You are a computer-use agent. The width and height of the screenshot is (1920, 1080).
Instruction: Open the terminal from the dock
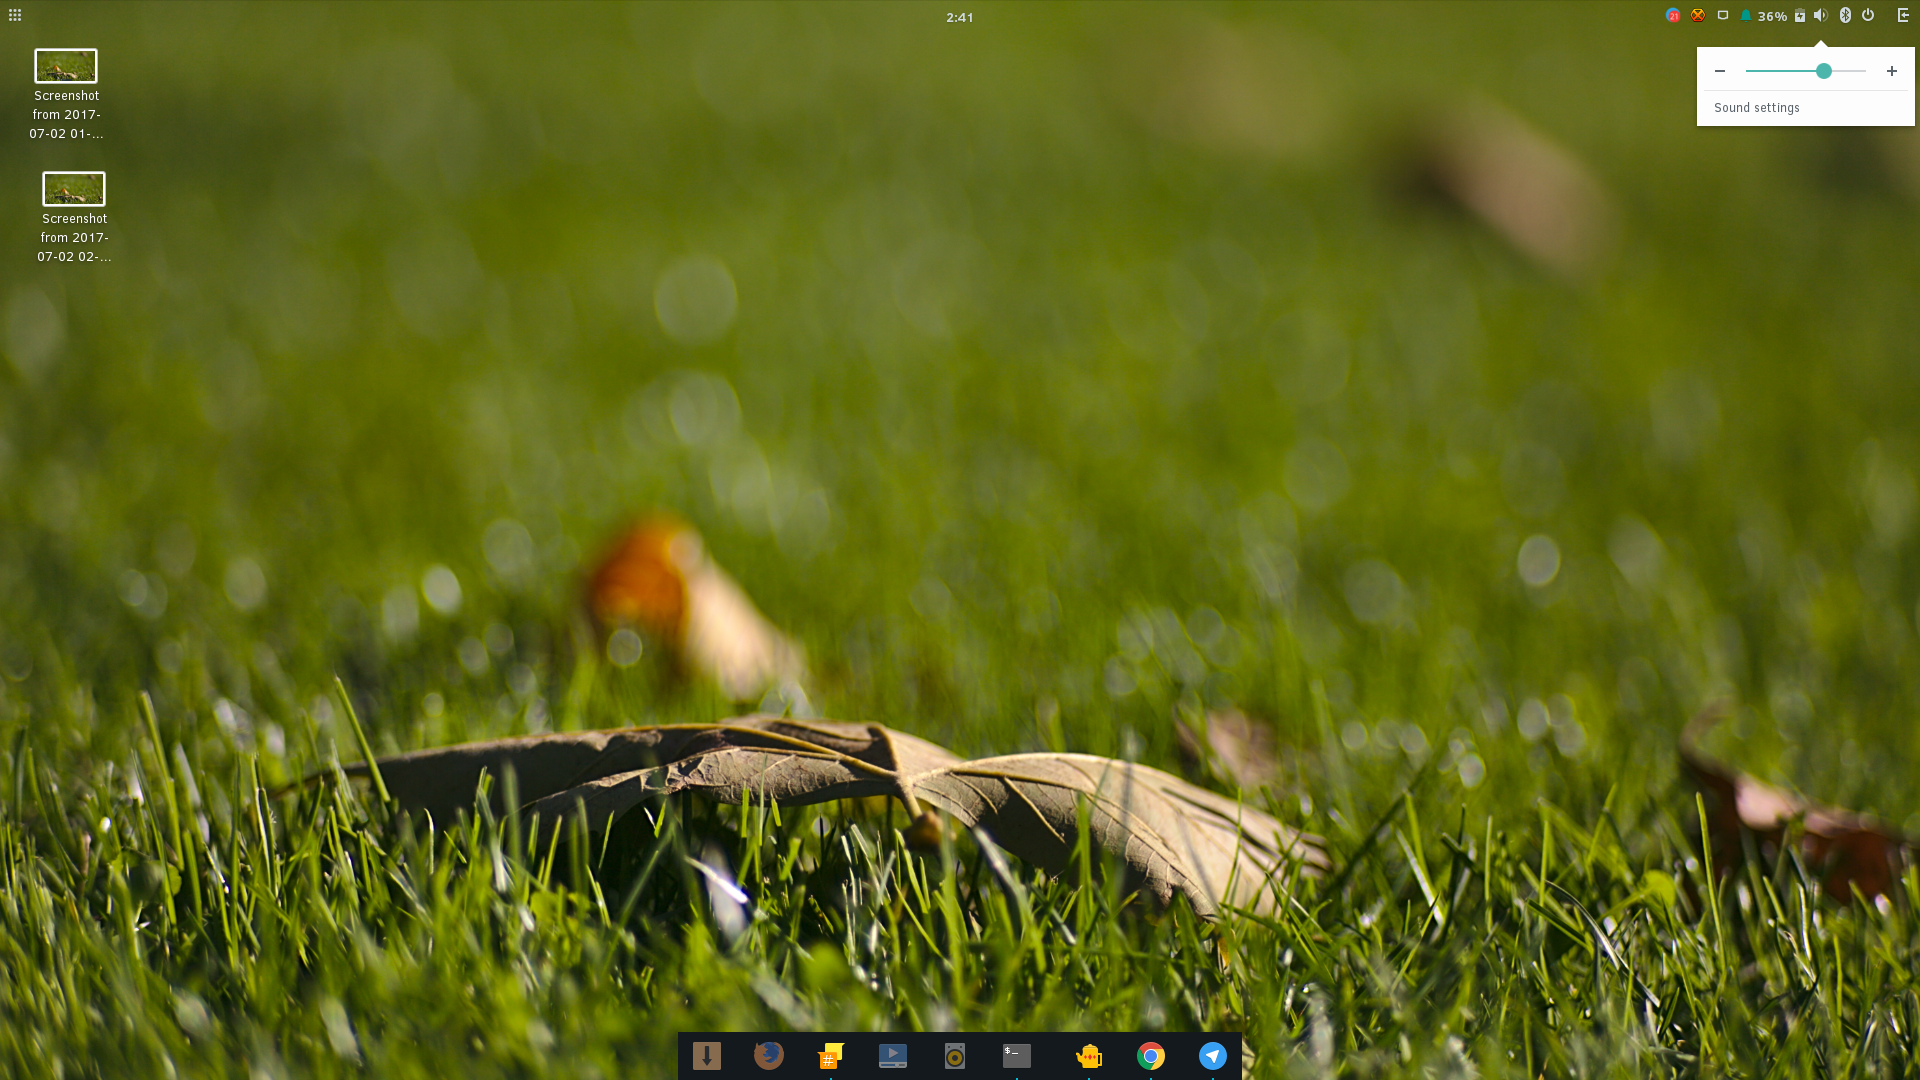coord(1017,1056)
